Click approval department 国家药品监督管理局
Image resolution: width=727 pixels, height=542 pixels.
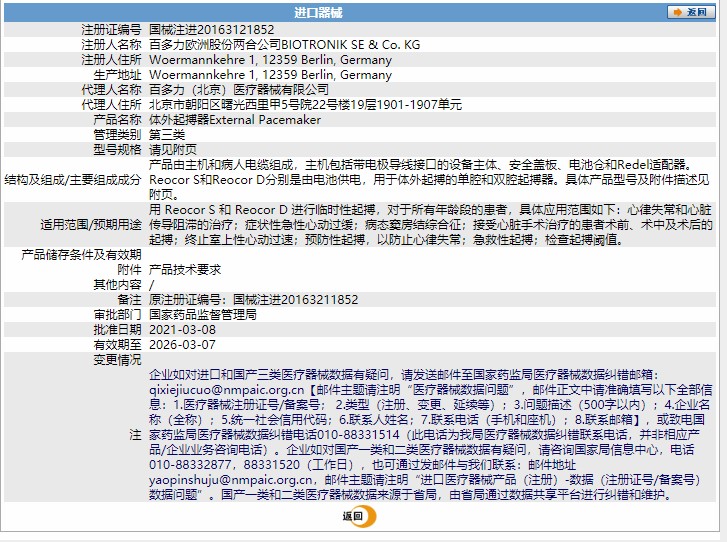[203, 315]
